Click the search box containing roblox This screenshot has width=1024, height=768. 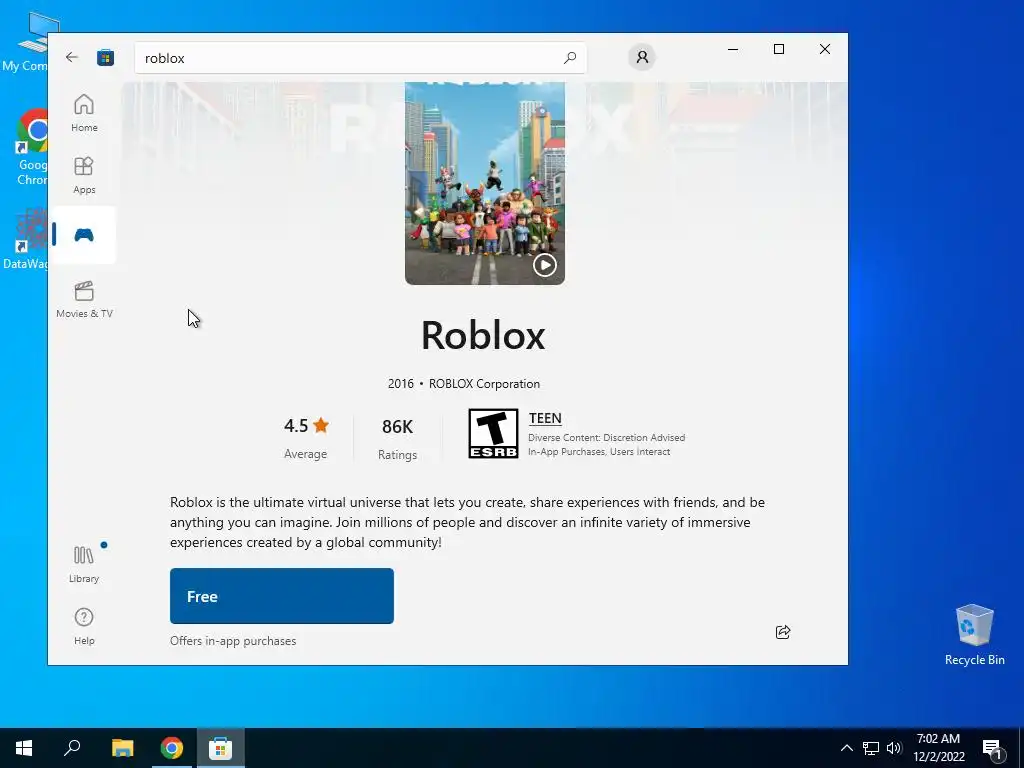pyautogui.click(x=360, y=57)
